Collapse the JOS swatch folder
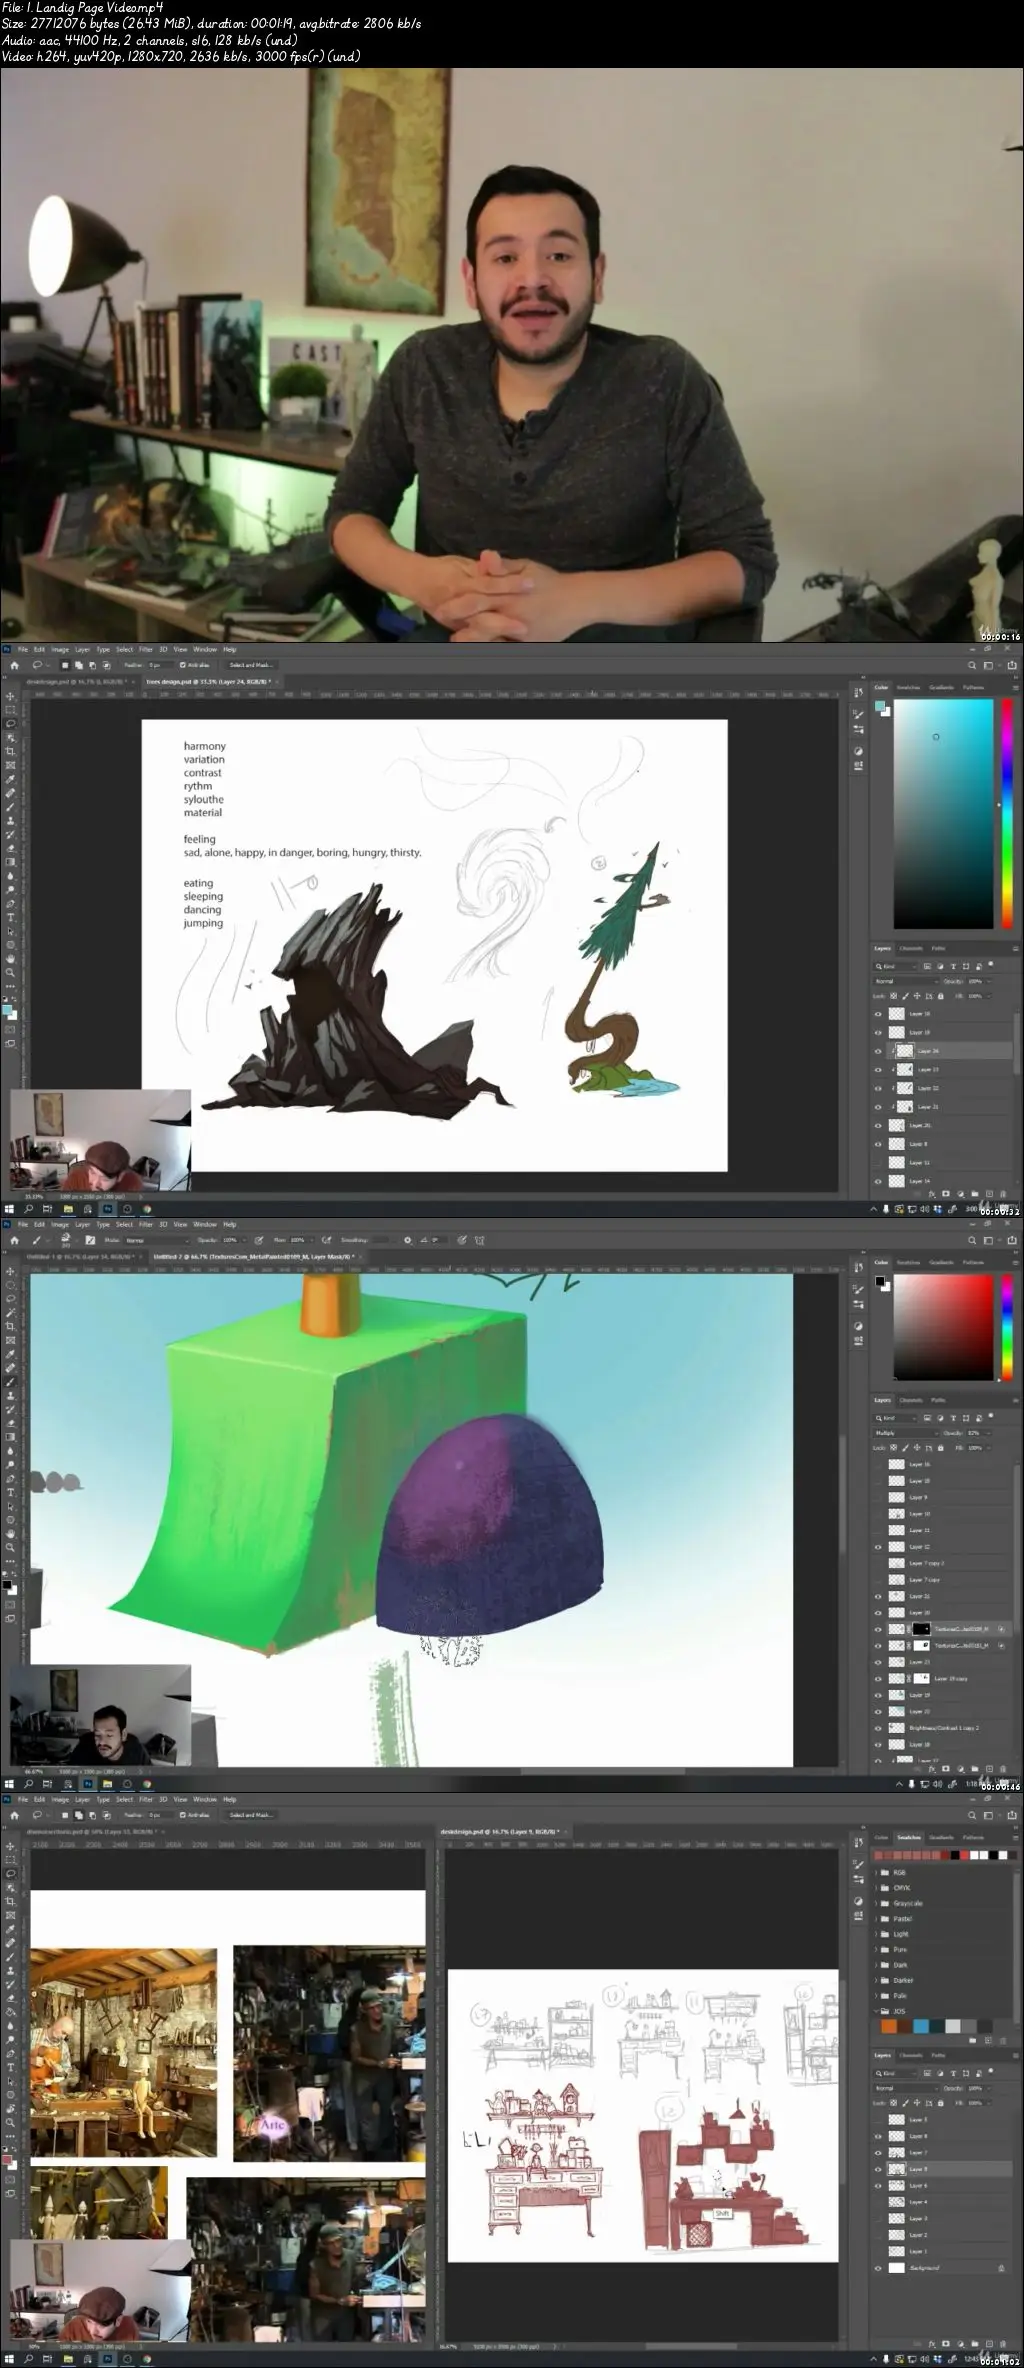This screenshot has width=1024, height=2368. (x=877, y=2011)
